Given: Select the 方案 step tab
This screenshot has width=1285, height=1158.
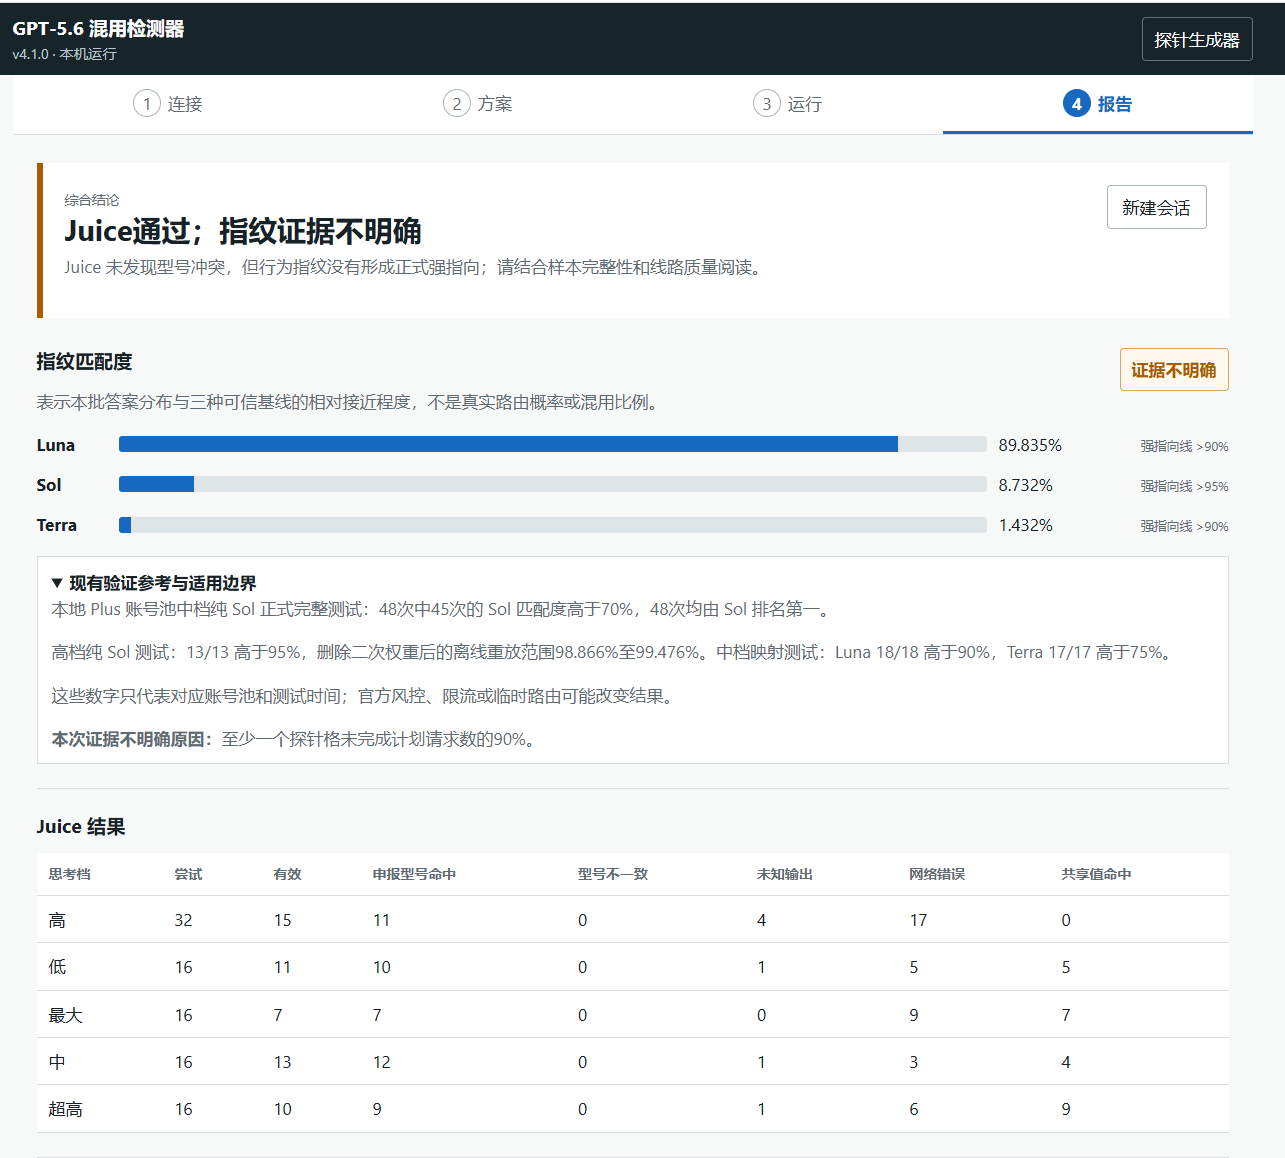Looking at the screenshot, I should coord(478,104).
